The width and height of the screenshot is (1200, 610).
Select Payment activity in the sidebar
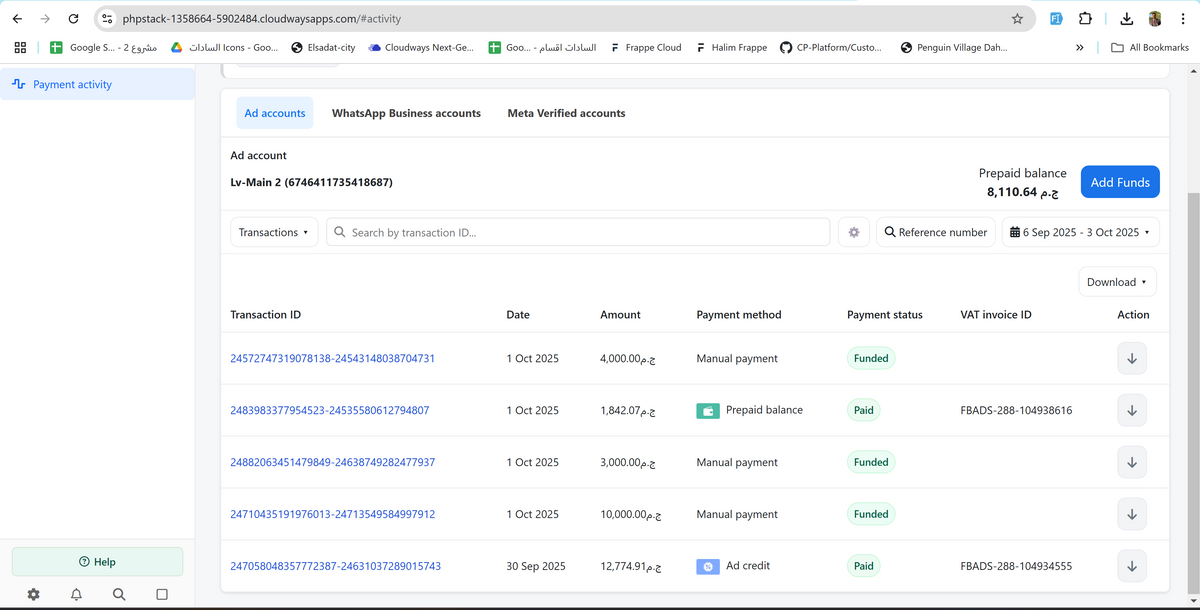coord(97,84)
